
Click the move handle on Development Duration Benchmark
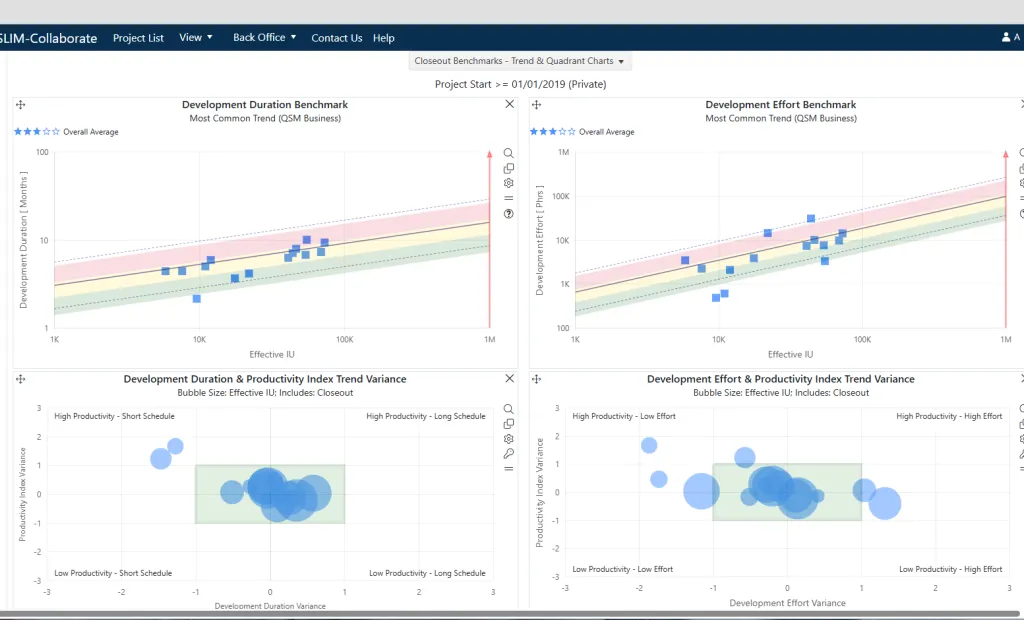pos(20,105)
